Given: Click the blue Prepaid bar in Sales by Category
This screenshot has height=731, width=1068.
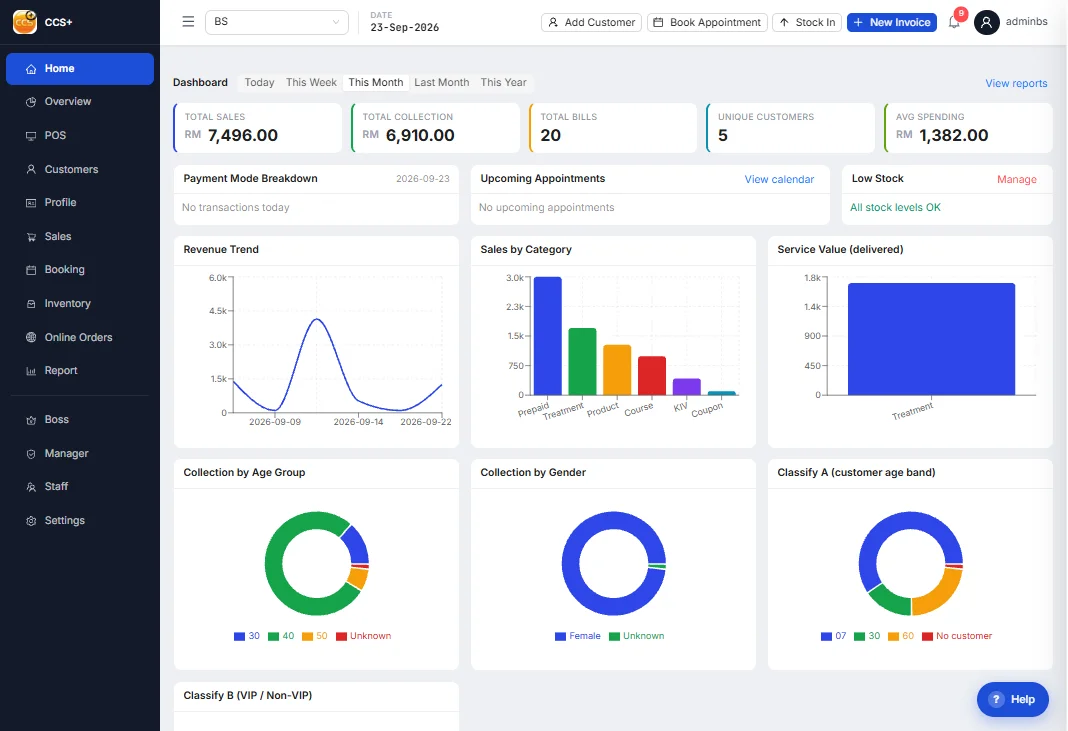Looking at the screenshot, I should coord(548,336).
